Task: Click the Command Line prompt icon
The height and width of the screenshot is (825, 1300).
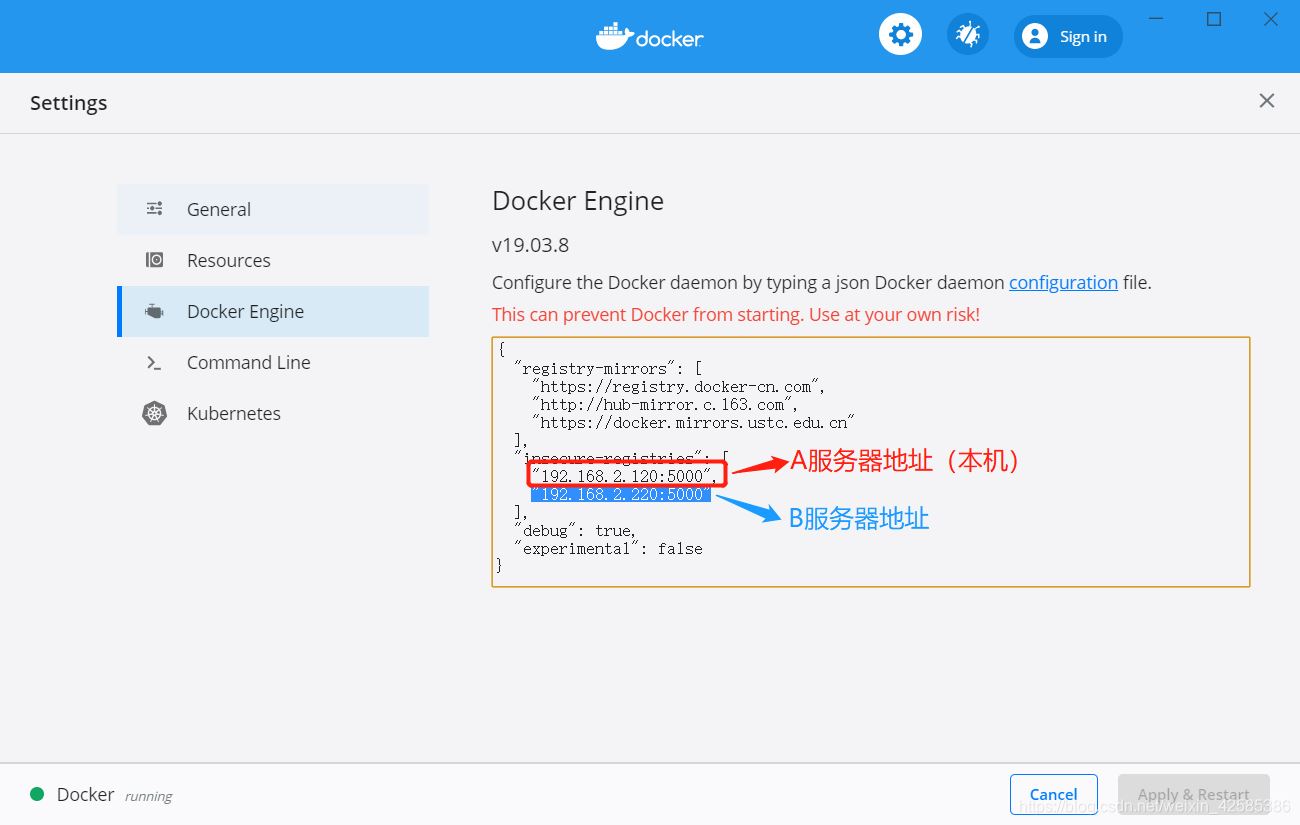Action: (155, 362)
